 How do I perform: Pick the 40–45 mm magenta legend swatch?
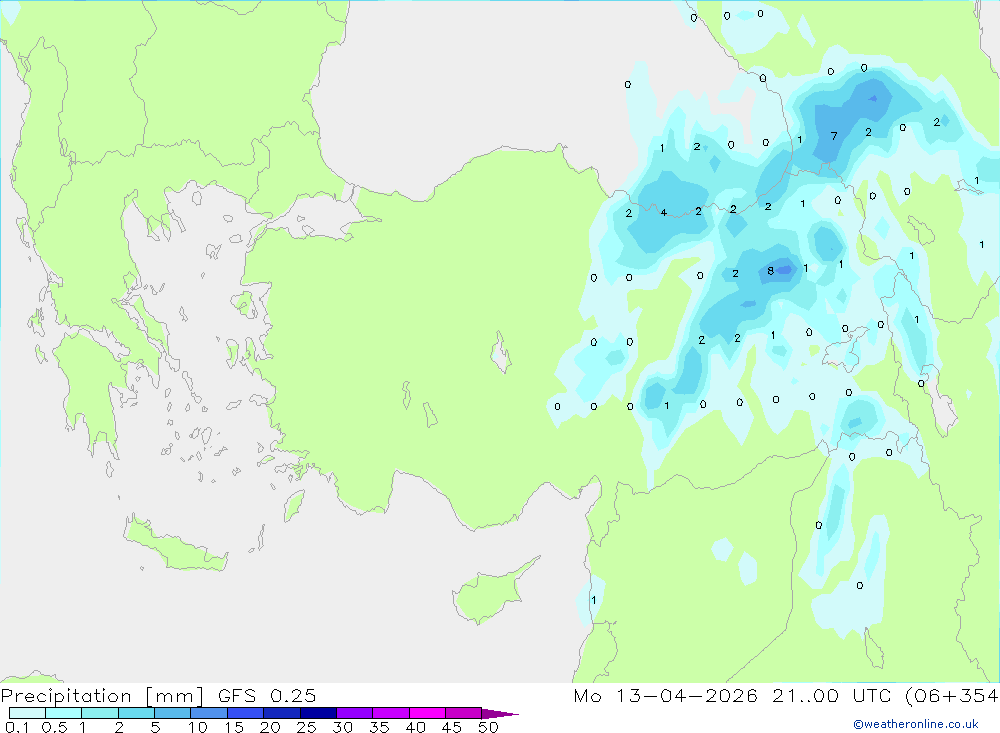click(x=427, y=713)
